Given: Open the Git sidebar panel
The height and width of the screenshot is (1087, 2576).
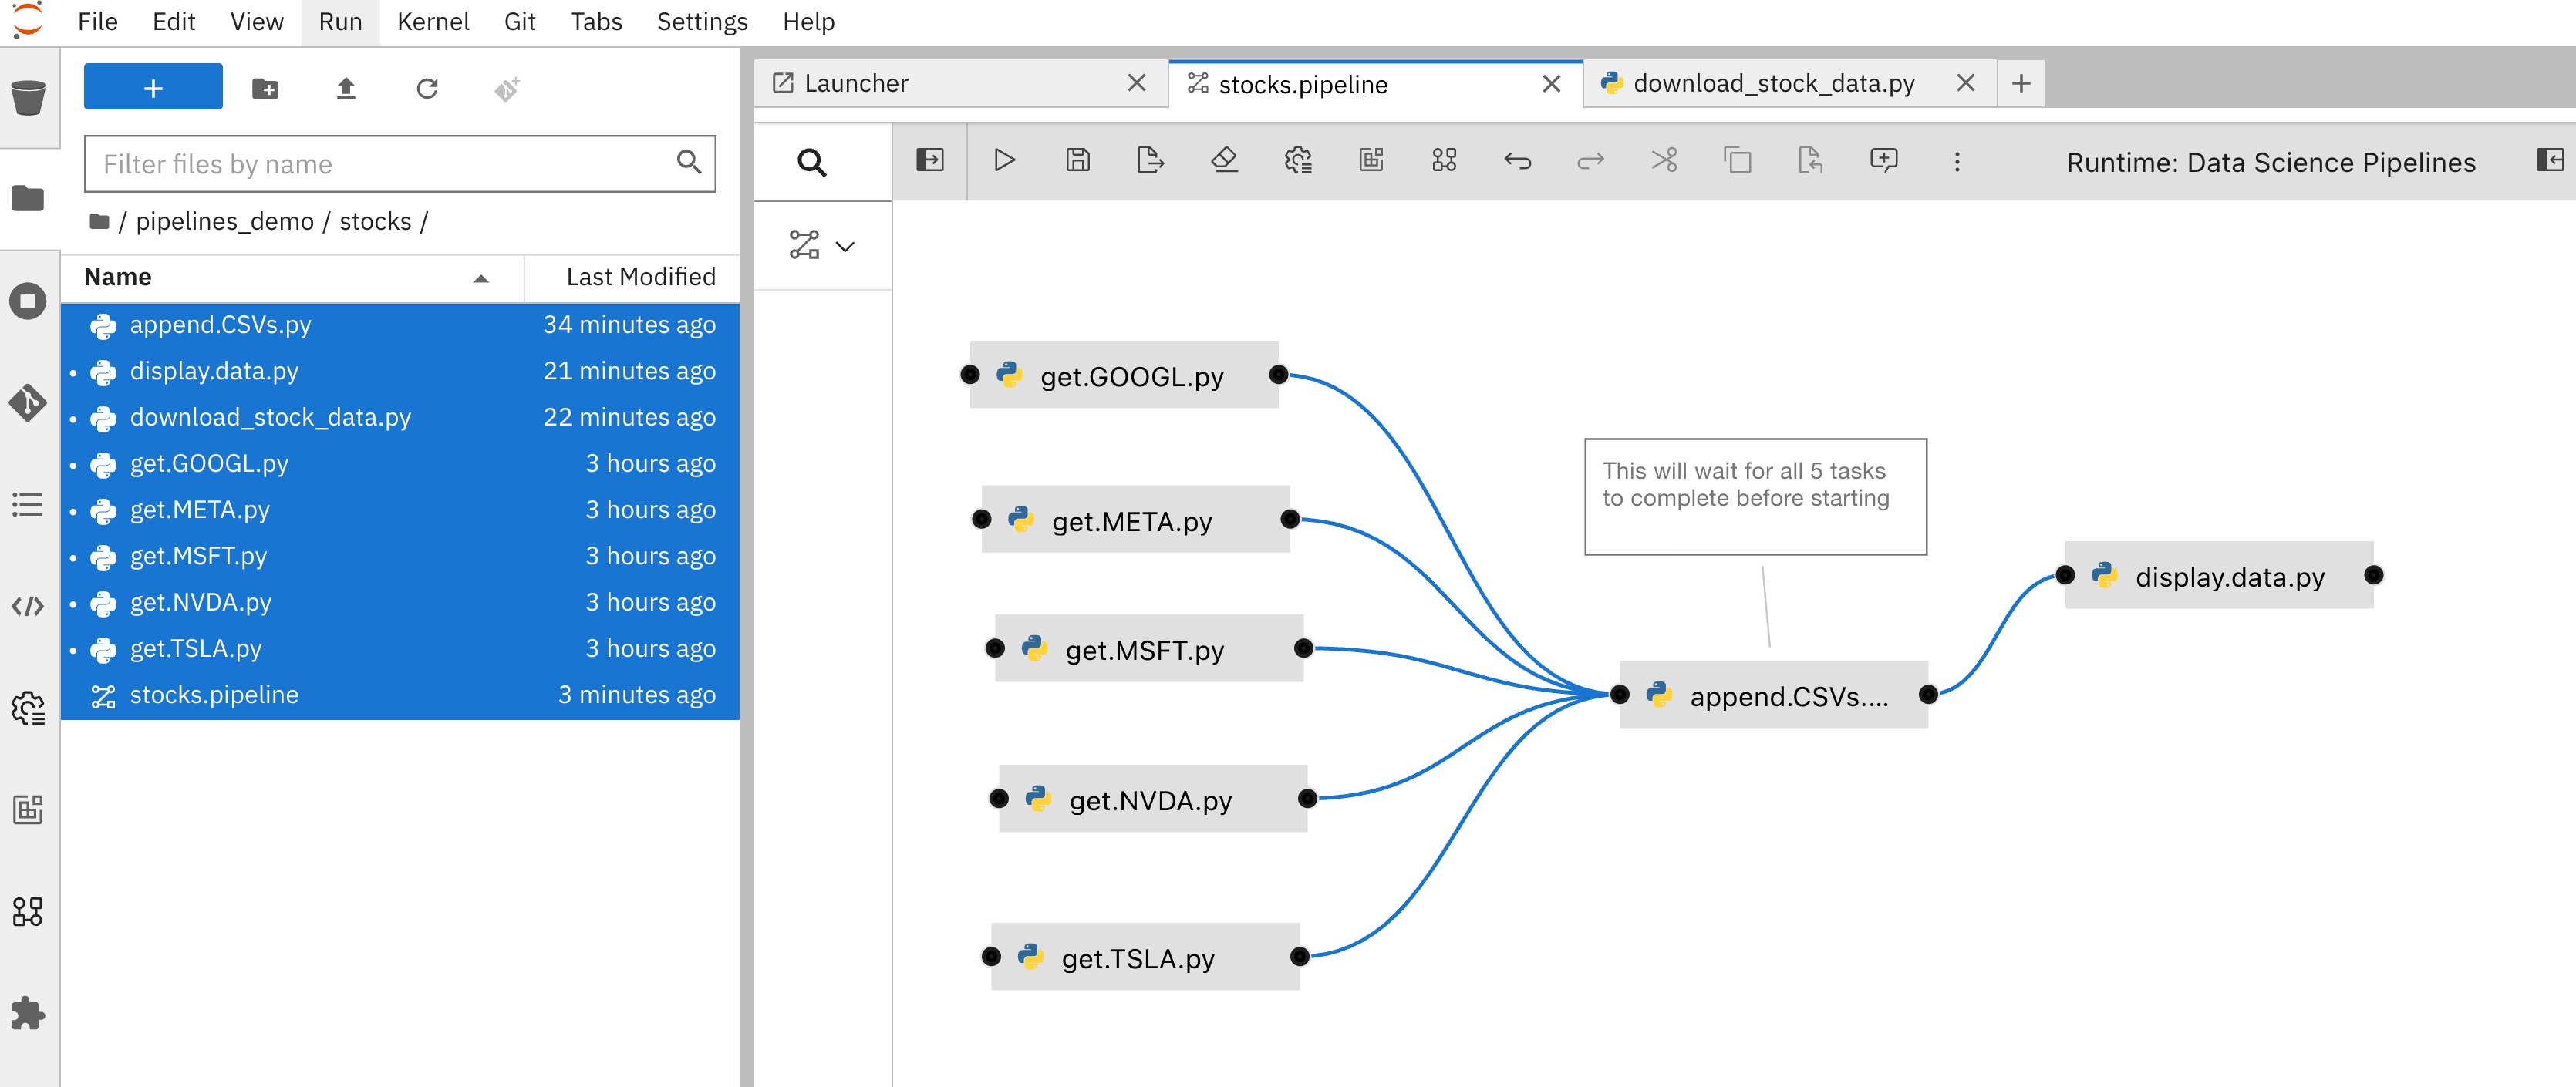Looking at the screenshot, I should pyautogui.click(x=28, y=403).
